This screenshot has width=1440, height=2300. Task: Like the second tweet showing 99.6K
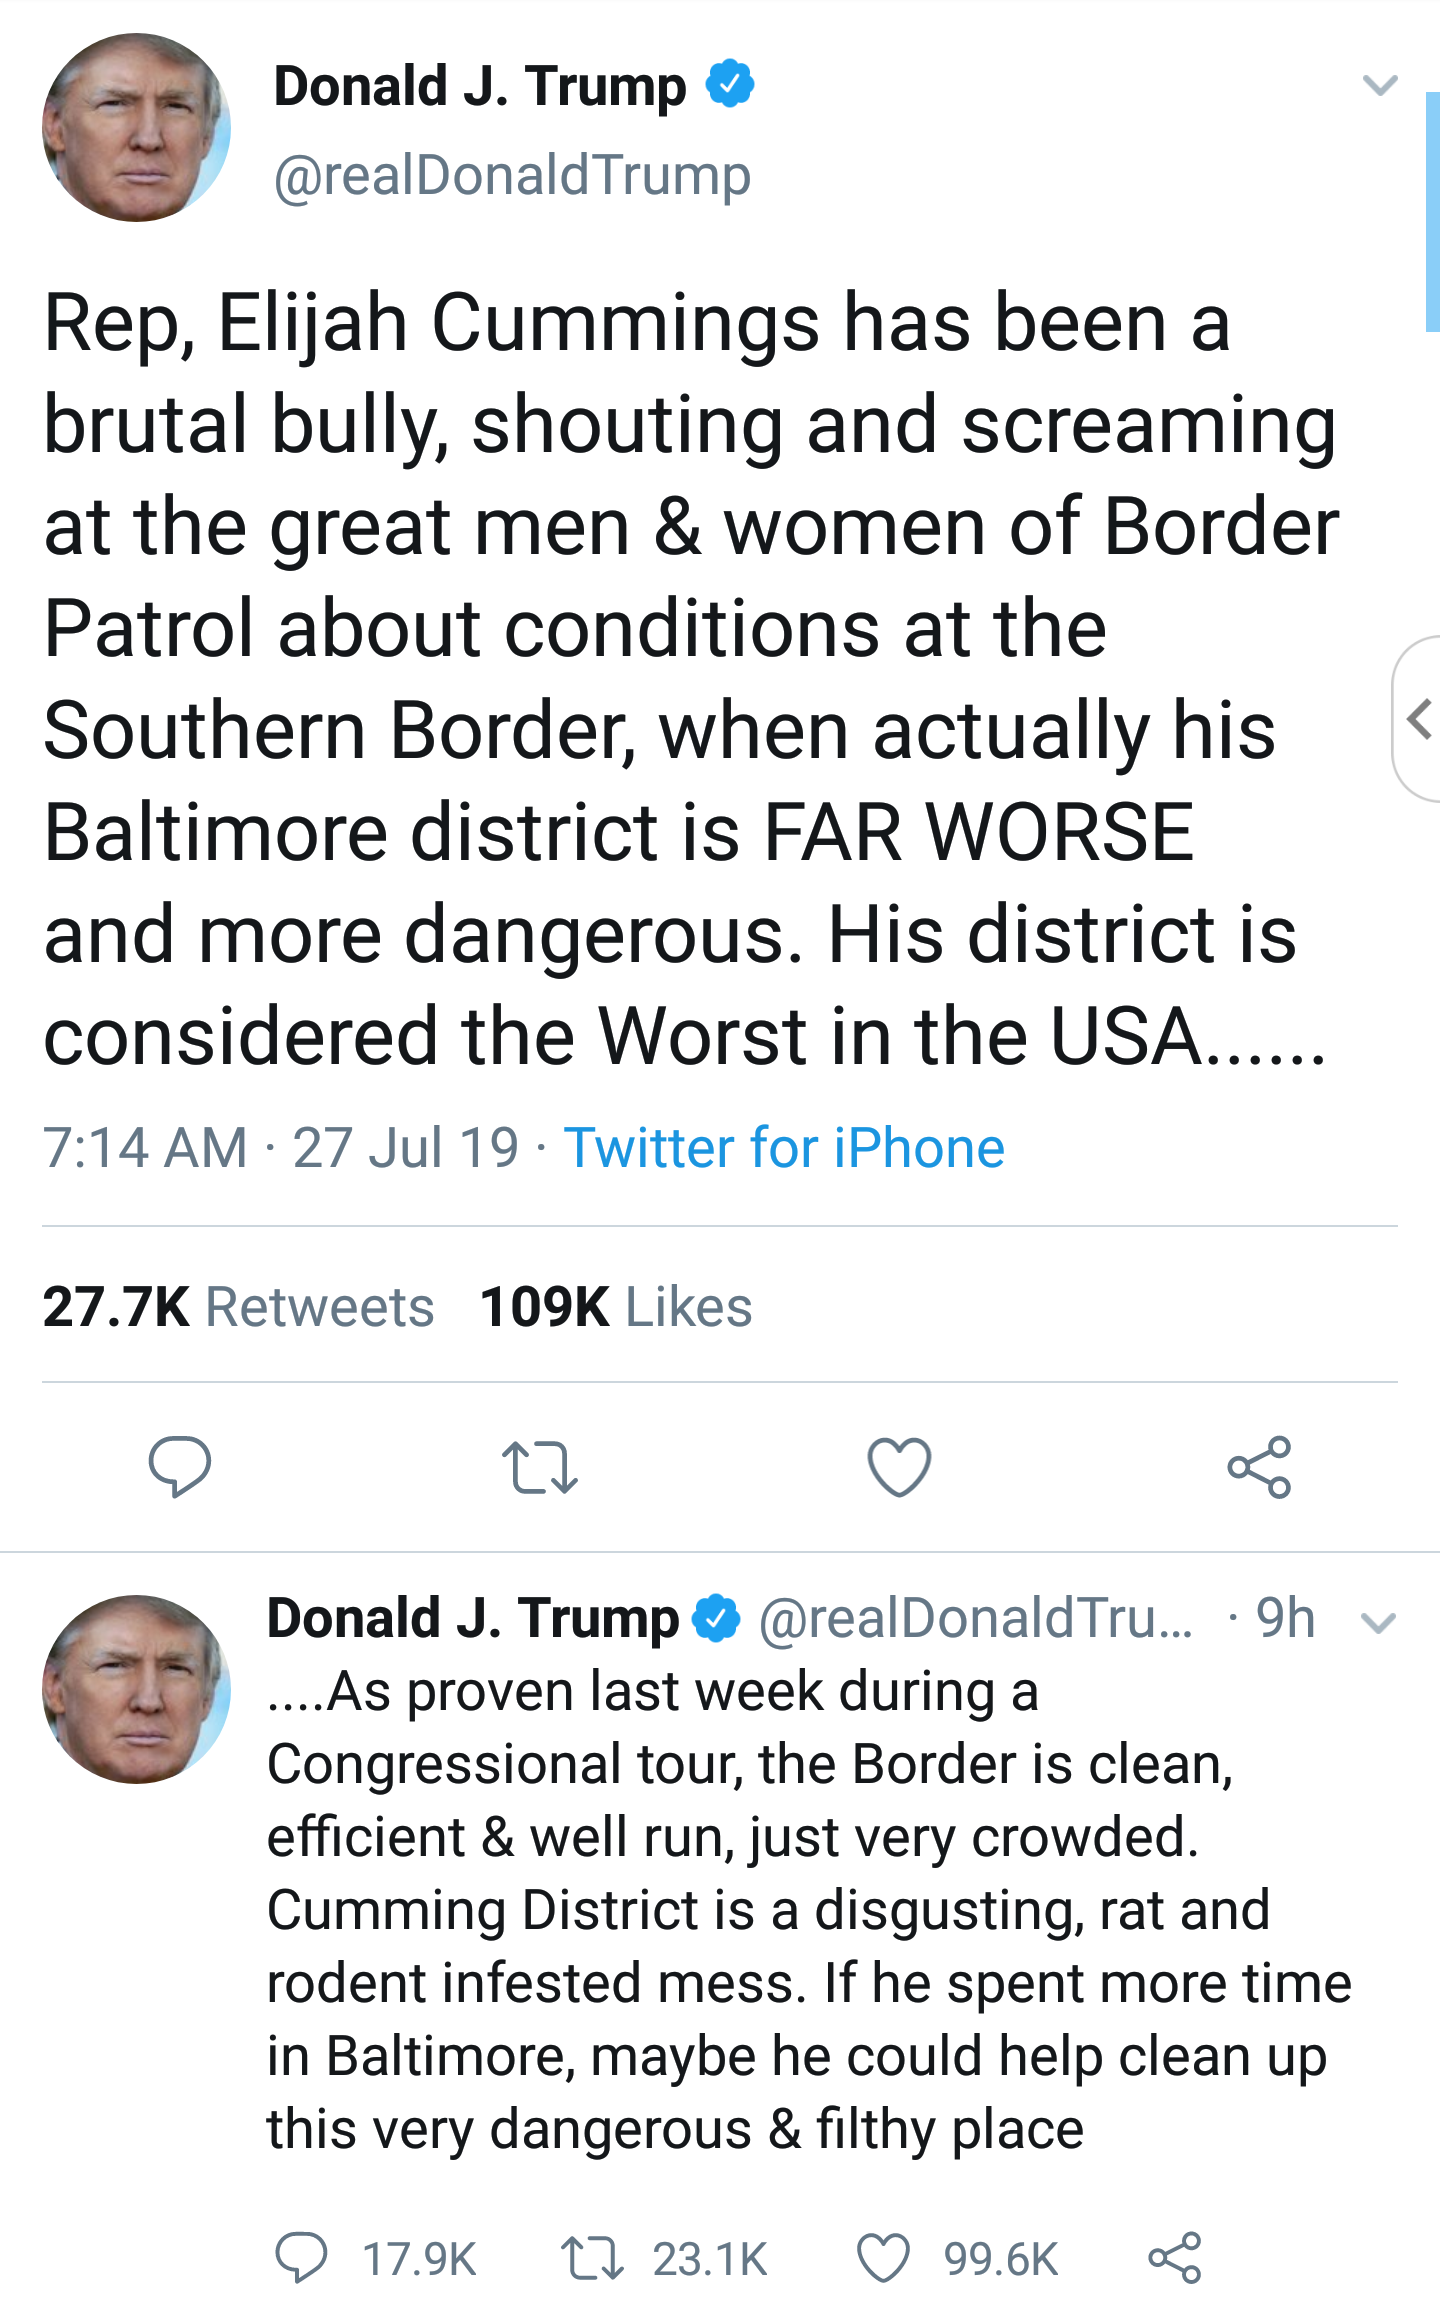884,2258
